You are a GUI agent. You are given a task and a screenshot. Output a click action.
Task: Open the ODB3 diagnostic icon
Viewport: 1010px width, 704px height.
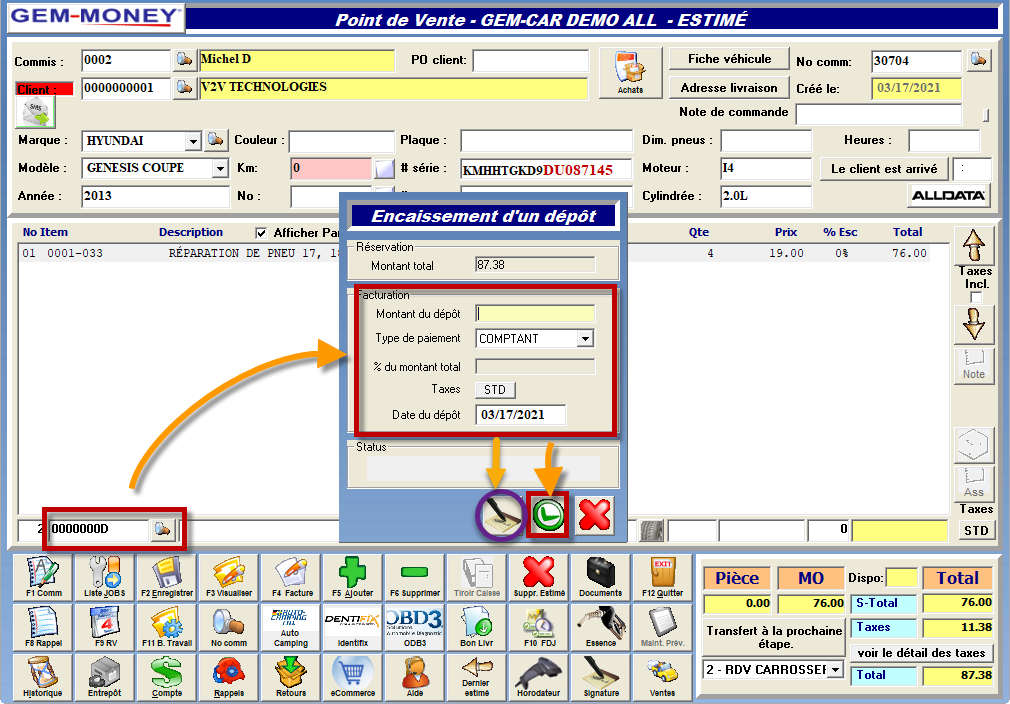415,627
